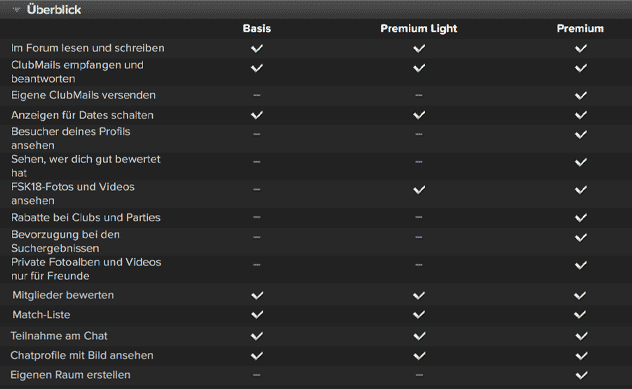Select the Basis column header

(x=257, y=29)
